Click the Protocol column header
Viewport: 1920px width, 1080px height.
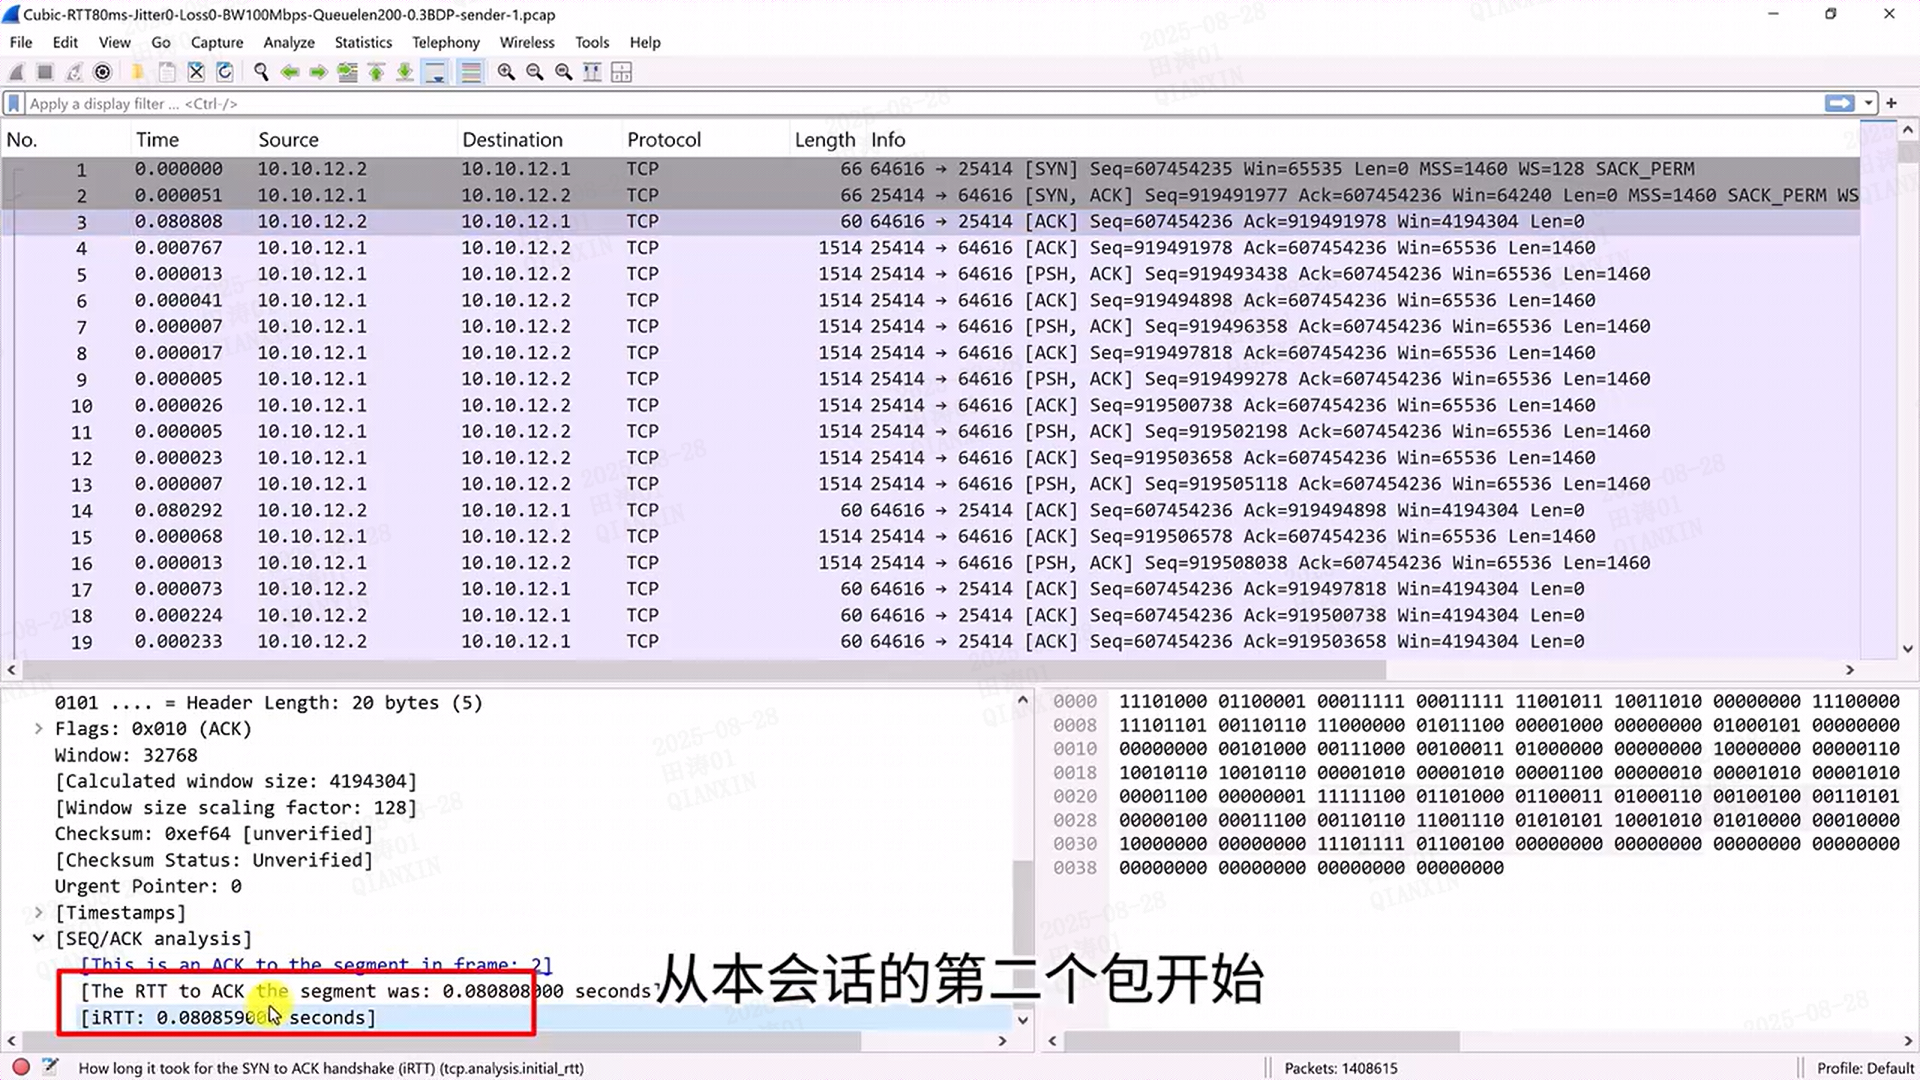(663, 140)
